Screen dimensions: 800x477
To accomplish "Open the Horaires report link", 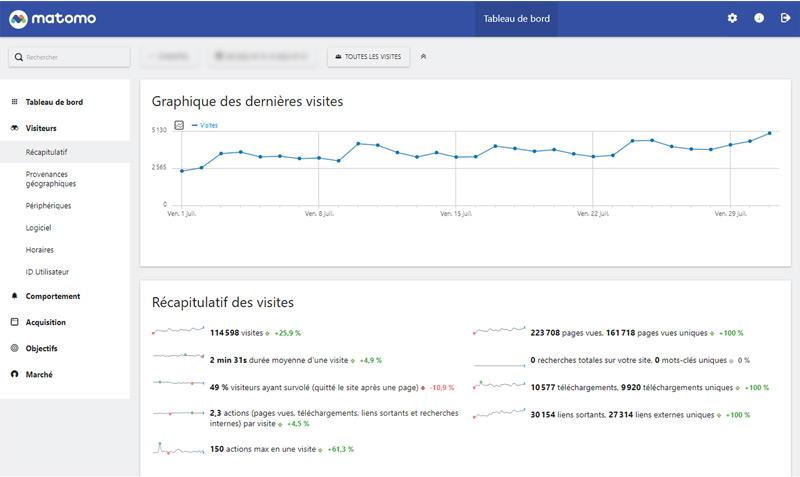I will point(40,249).
